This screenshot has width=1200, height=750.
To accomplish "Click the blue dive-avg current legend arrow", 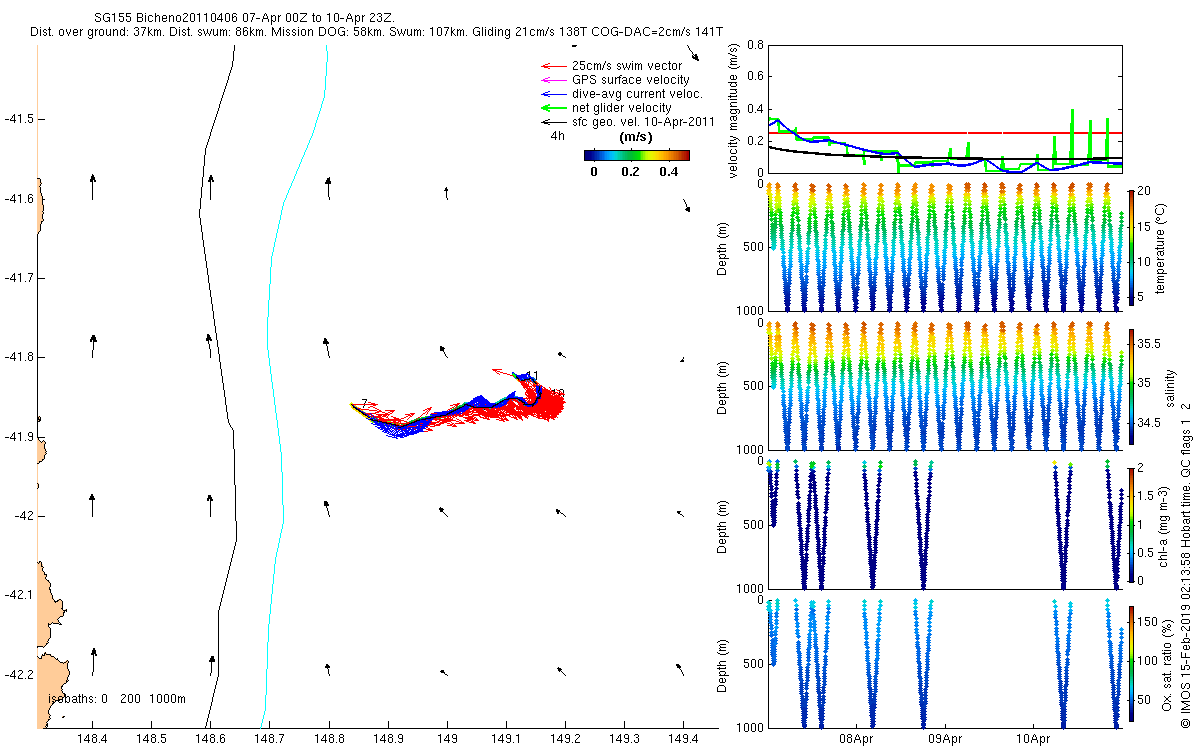I will tap(552, 94).
